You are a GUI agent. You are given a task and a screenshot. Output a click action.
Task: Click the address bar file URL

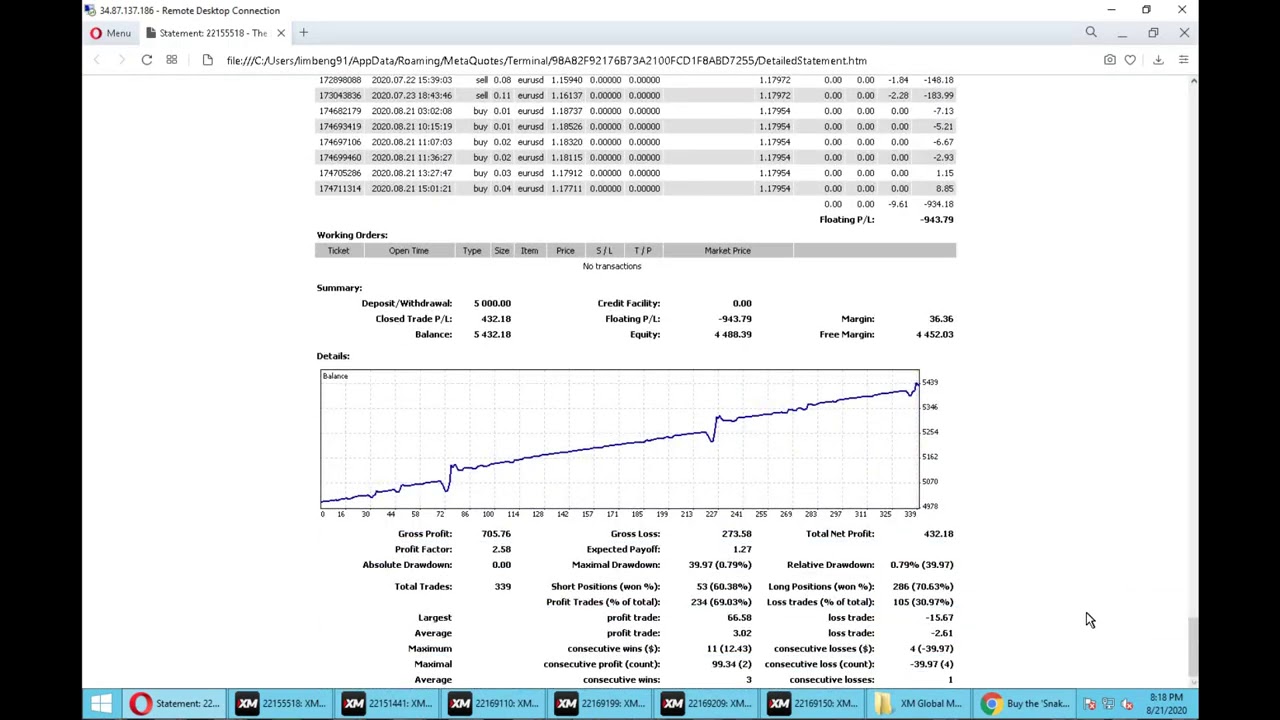click(x=546, y=61)
